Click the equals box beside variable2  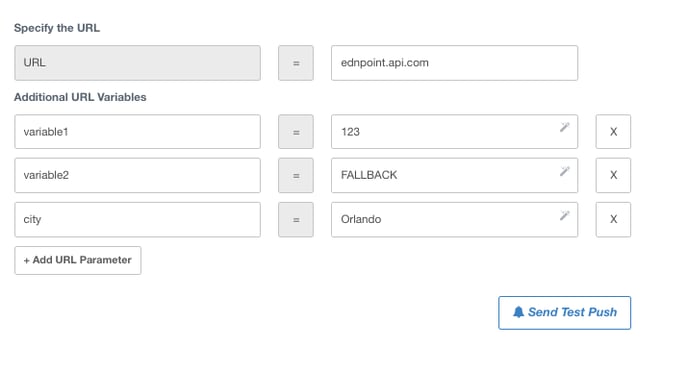[x=296, y=175]
